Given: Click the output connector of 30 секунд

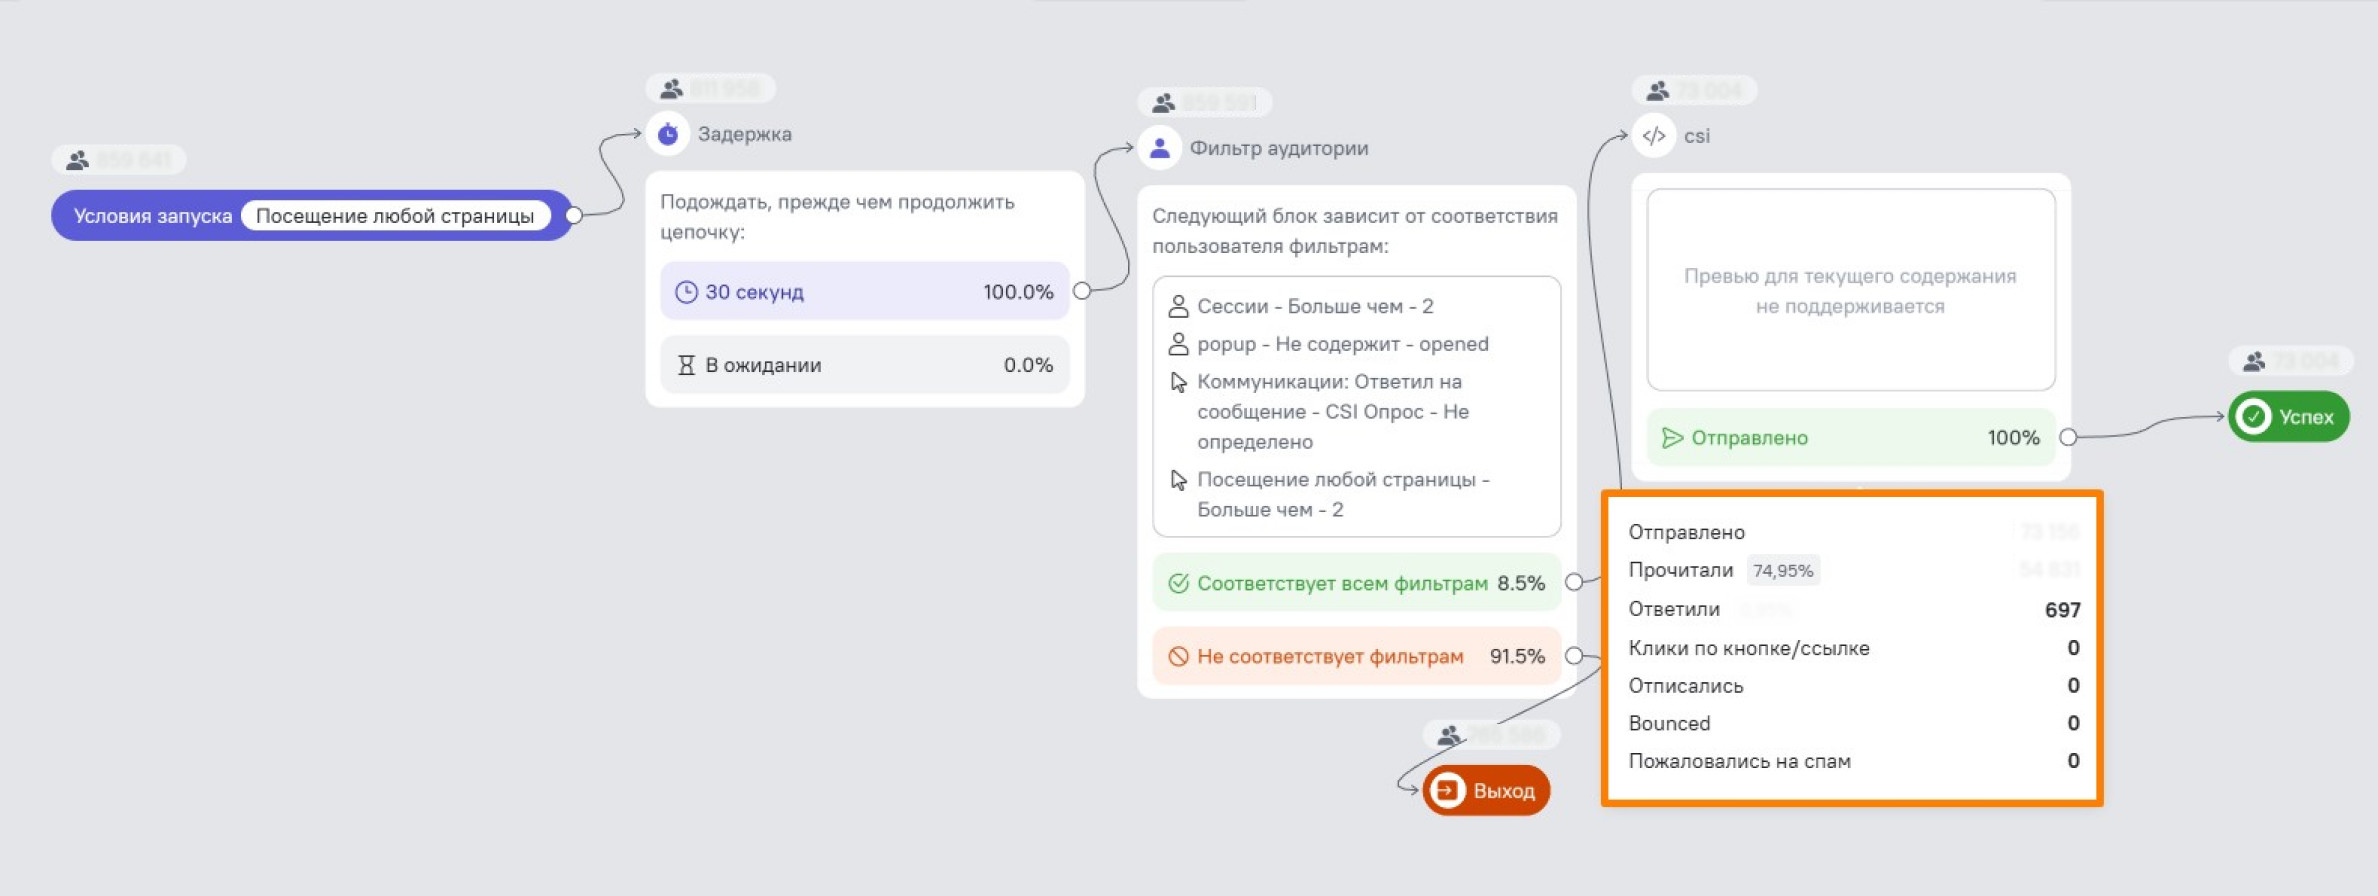Looking at the screenshot, I should [1082, 291].
